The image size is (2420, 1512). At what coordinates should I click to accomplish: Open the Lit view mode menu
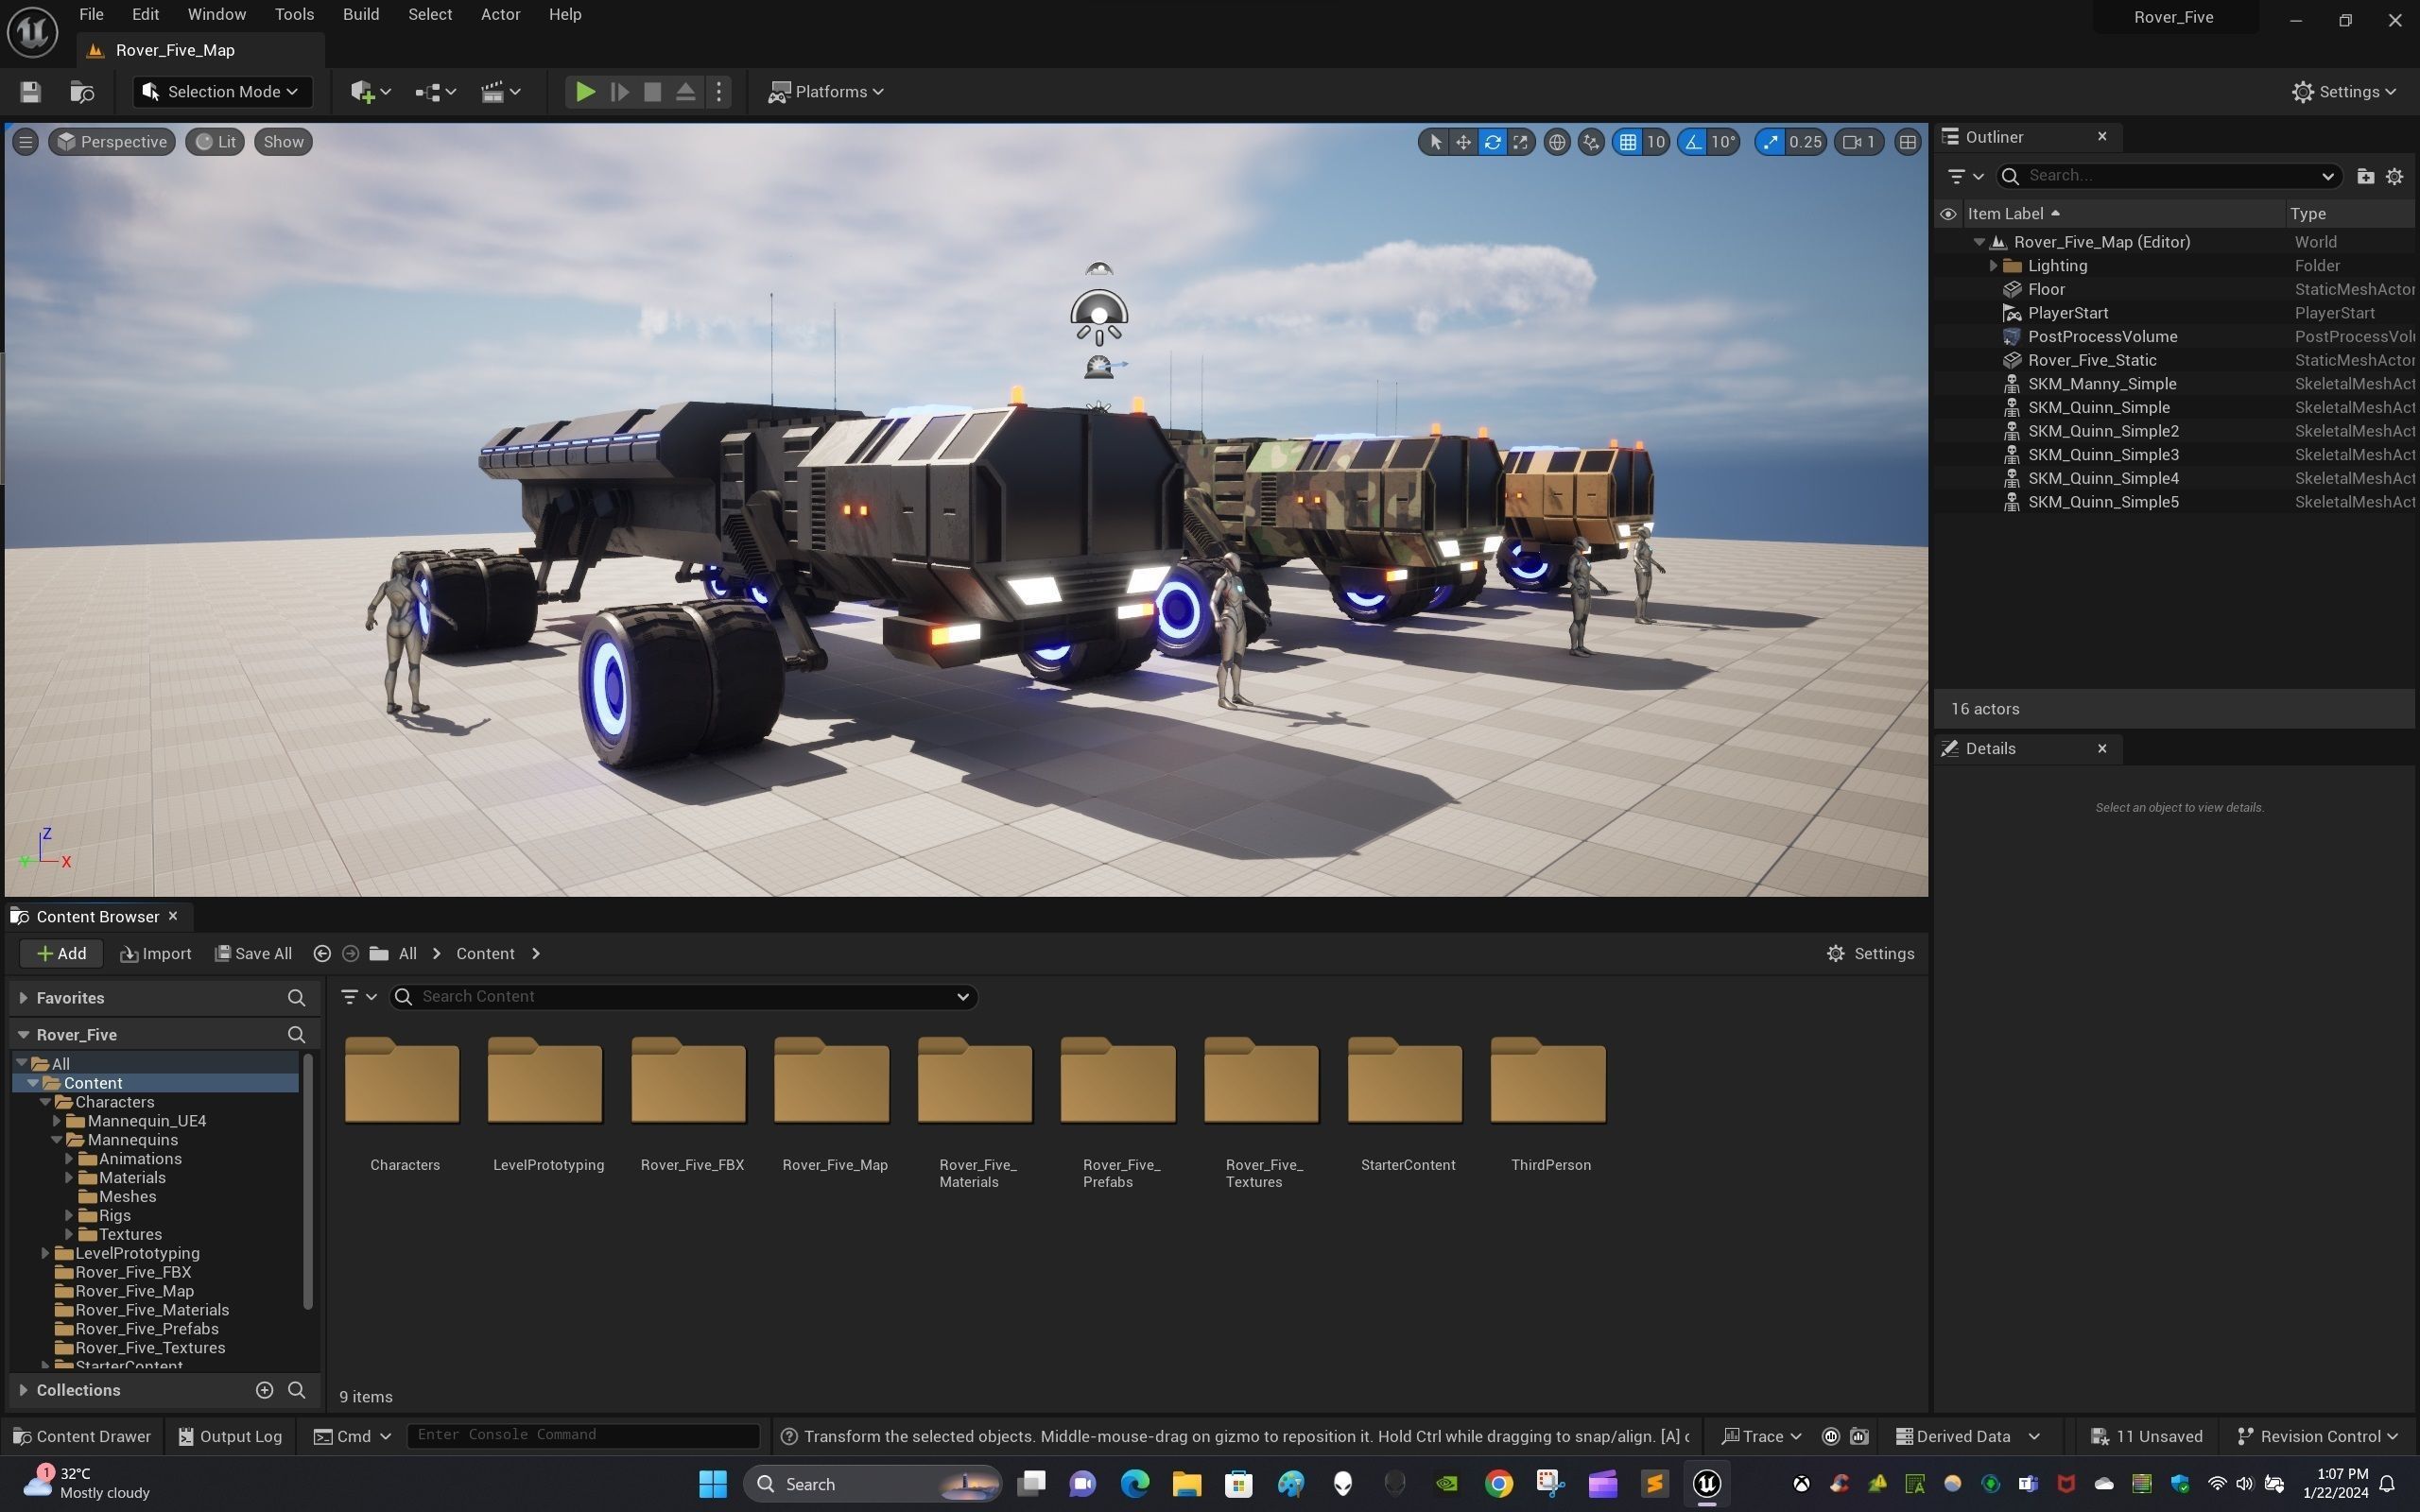coord(215,142)
